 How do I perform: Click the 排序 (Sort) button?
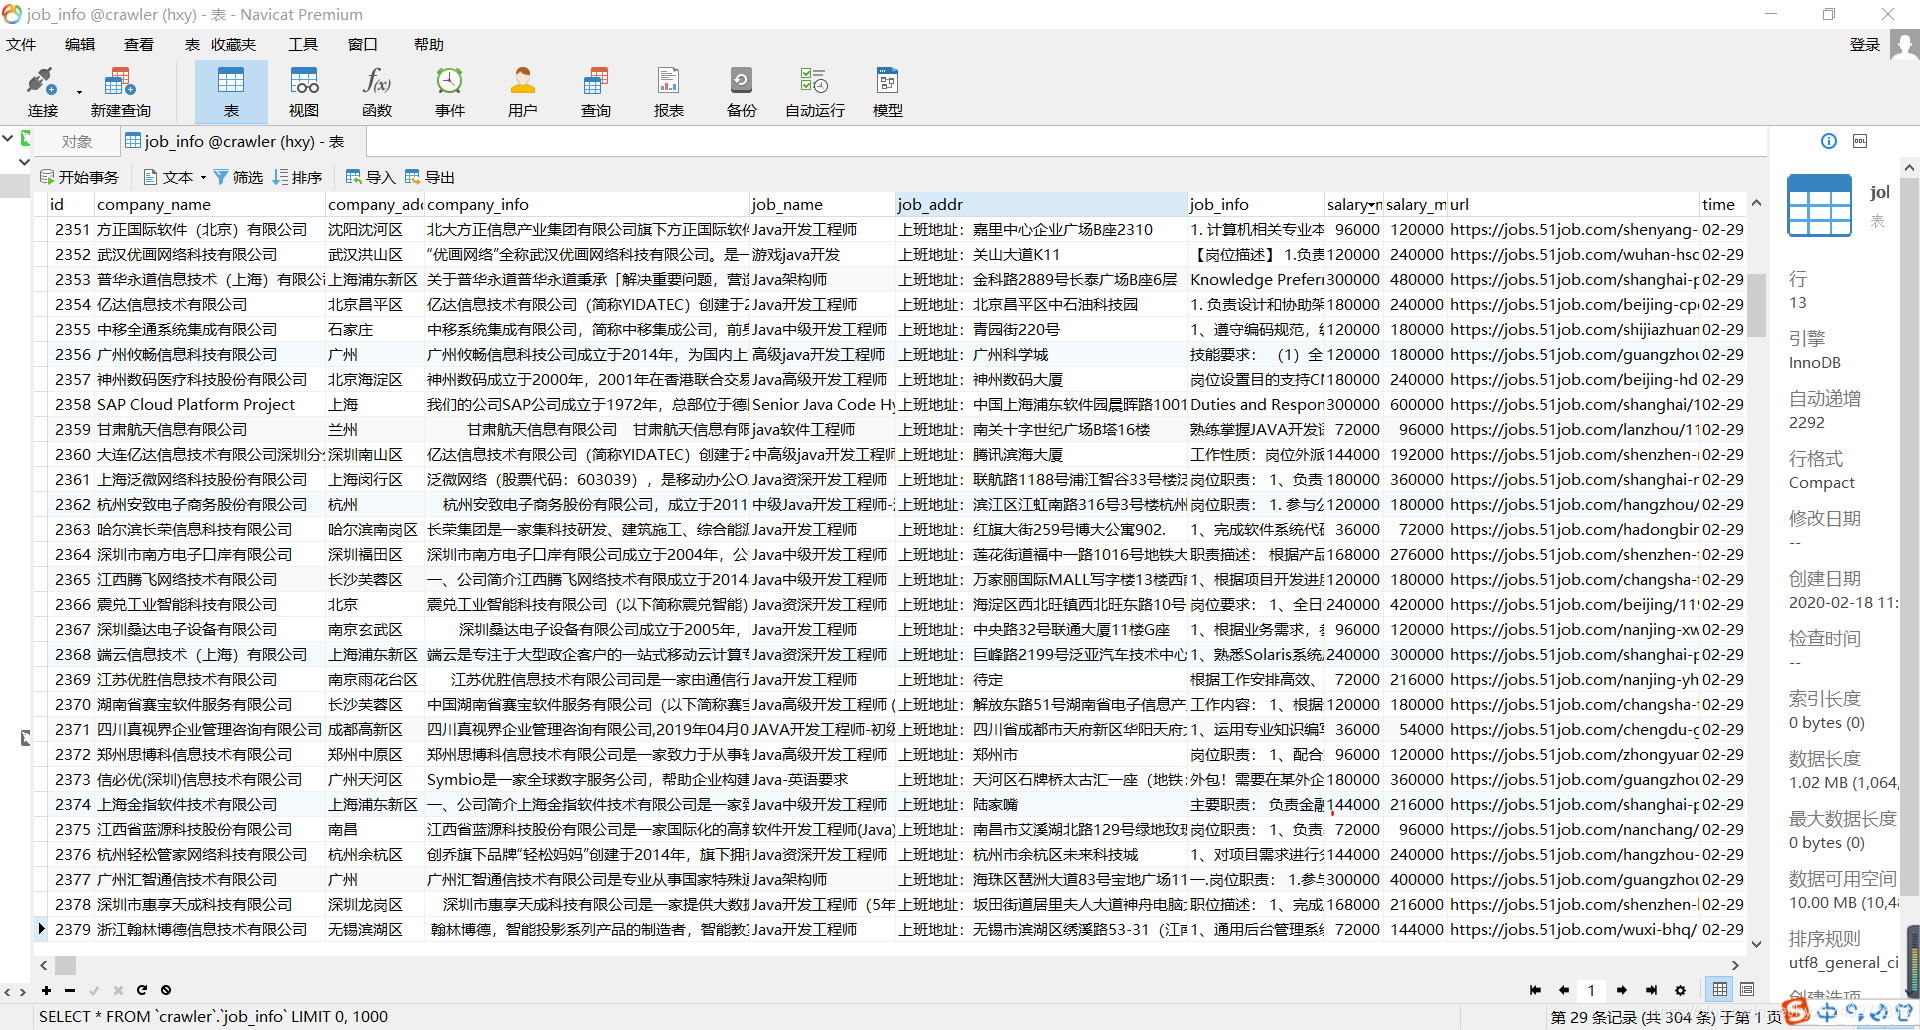297,177
